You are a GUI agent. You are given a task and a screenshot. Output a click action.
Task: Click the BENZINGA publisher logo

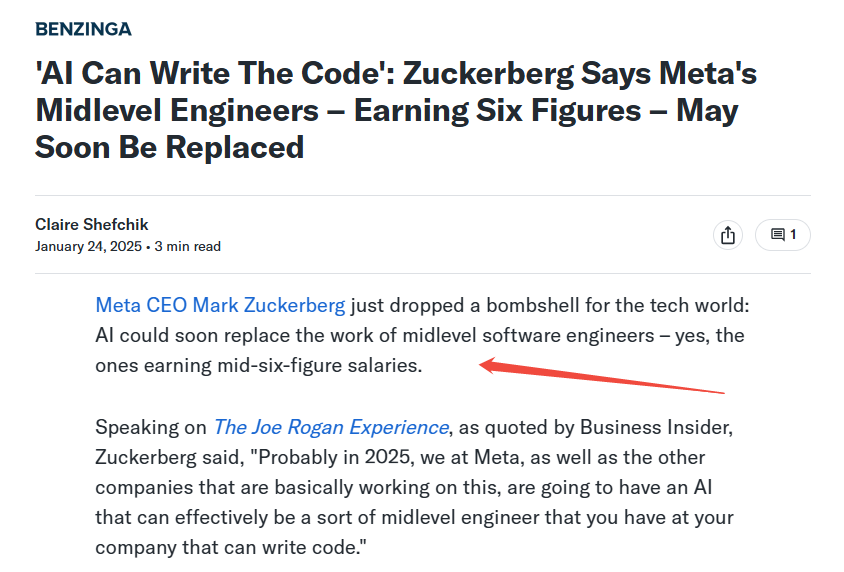[x=83, y=29]
